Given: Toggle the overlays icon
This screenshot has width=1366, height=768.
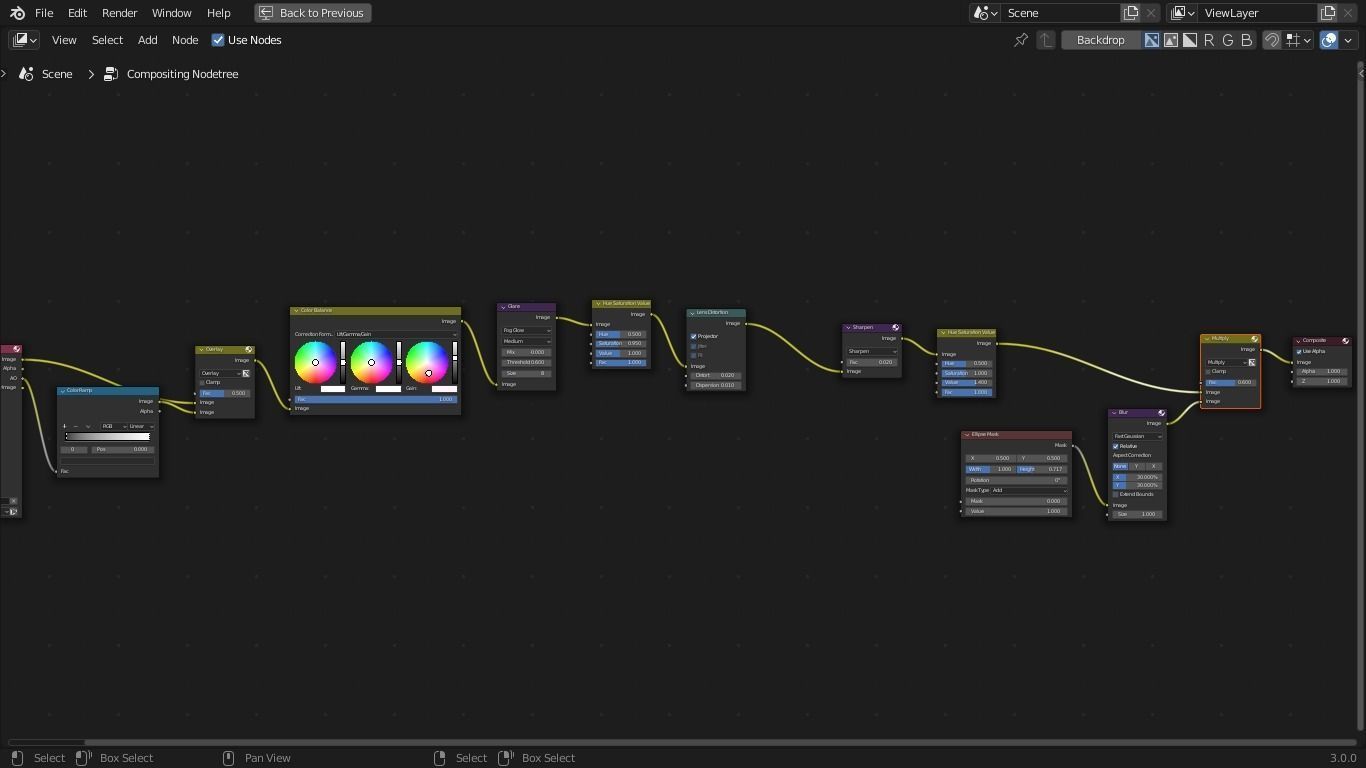Looking at the screenshot, I should pyautogui.click(x=1329, y=40).
